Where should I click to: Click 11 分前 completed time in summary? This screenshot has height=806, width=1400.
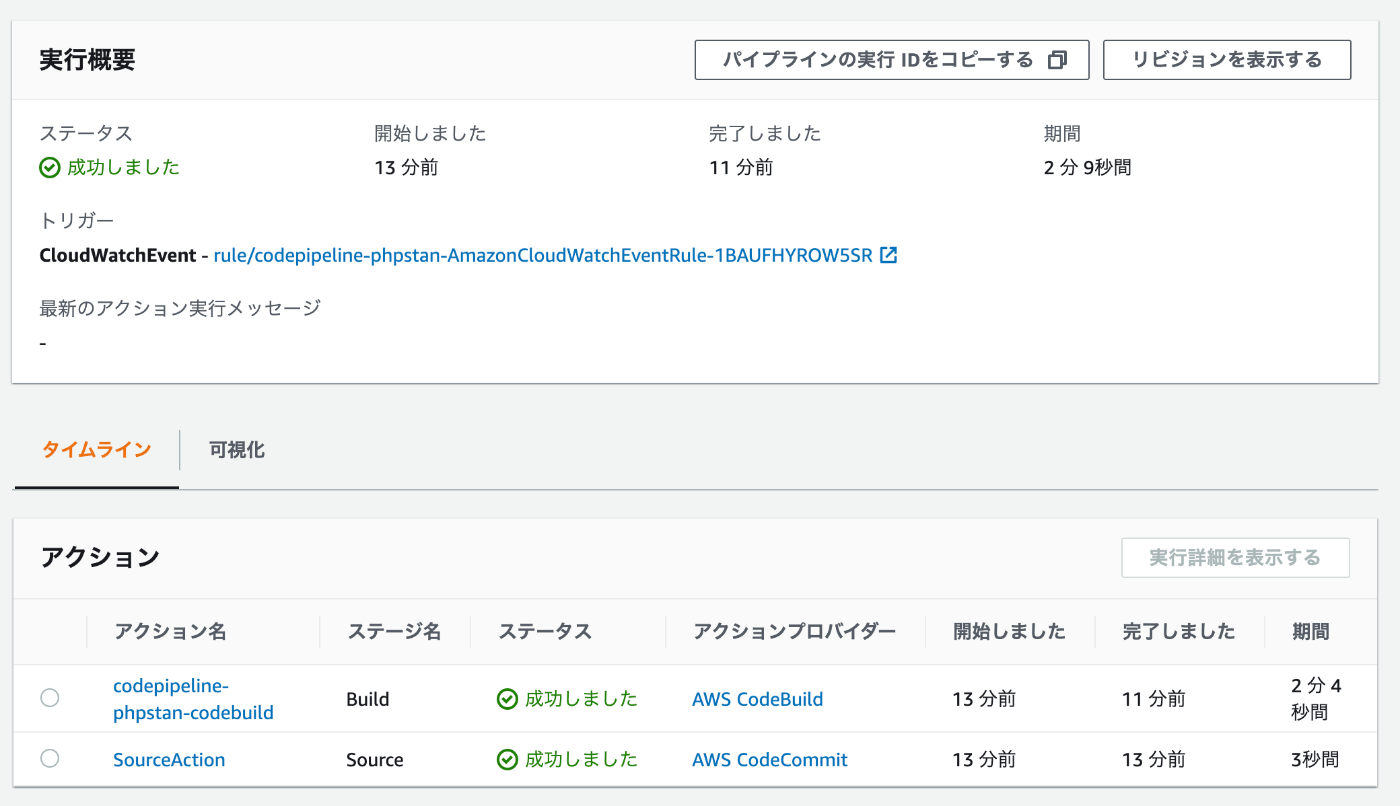[741, 167]
